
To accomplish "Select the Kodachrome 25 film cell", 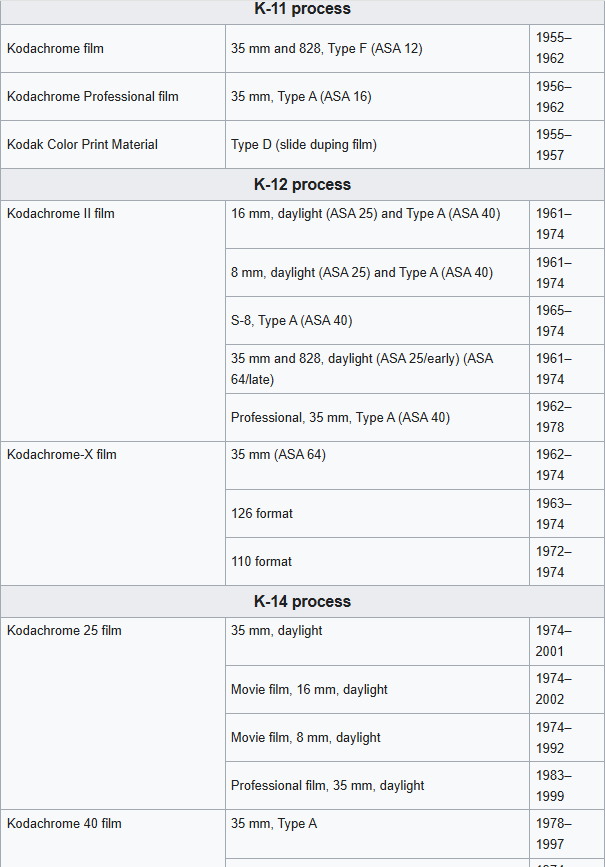I will 64,631.
